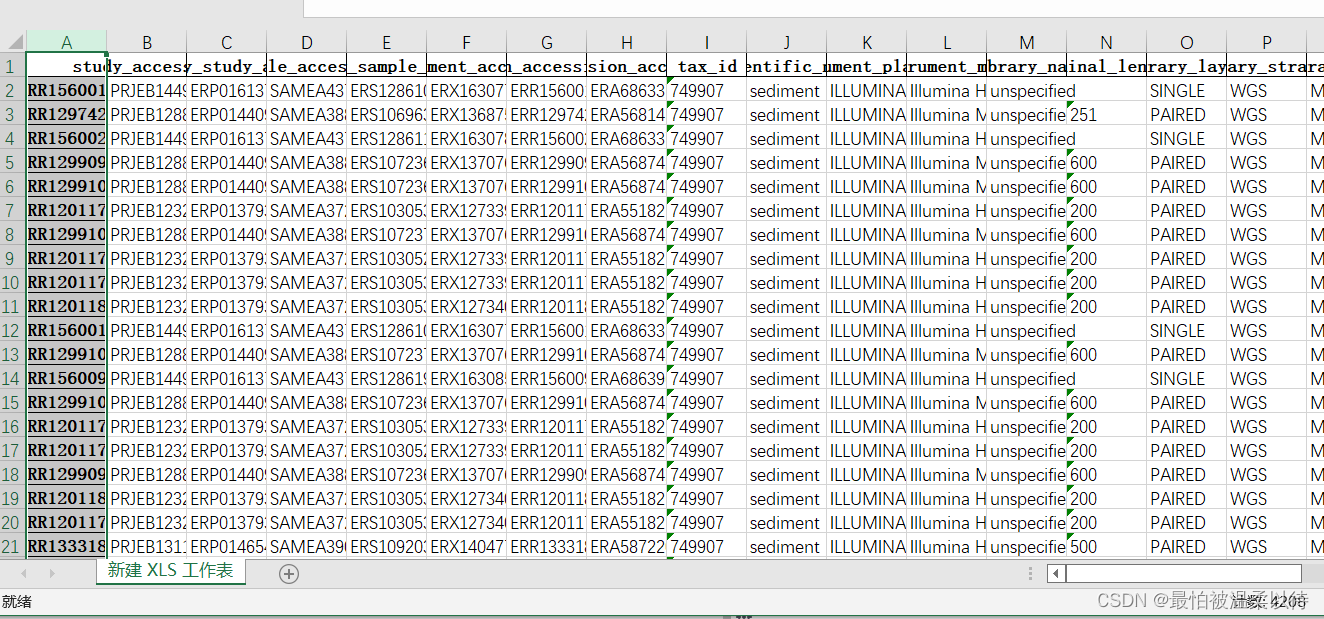Click the sediment cell in row 7
The width and height of the screenshot is (1324, 619).
click(x=787, y=210)
